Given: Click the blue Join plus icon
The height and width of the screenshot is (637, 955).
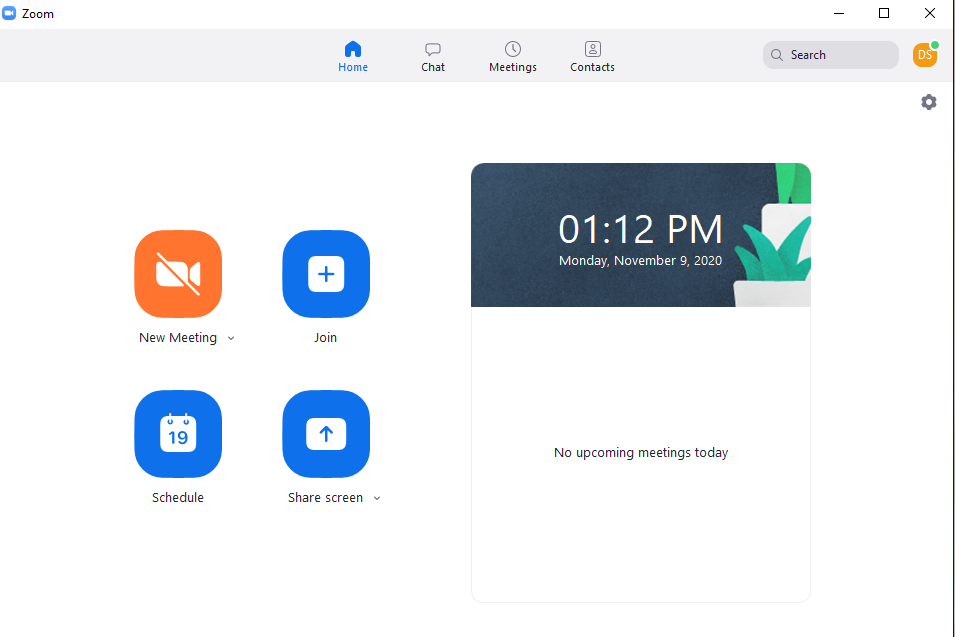Looking at the screenshot, I should [326, 274].
